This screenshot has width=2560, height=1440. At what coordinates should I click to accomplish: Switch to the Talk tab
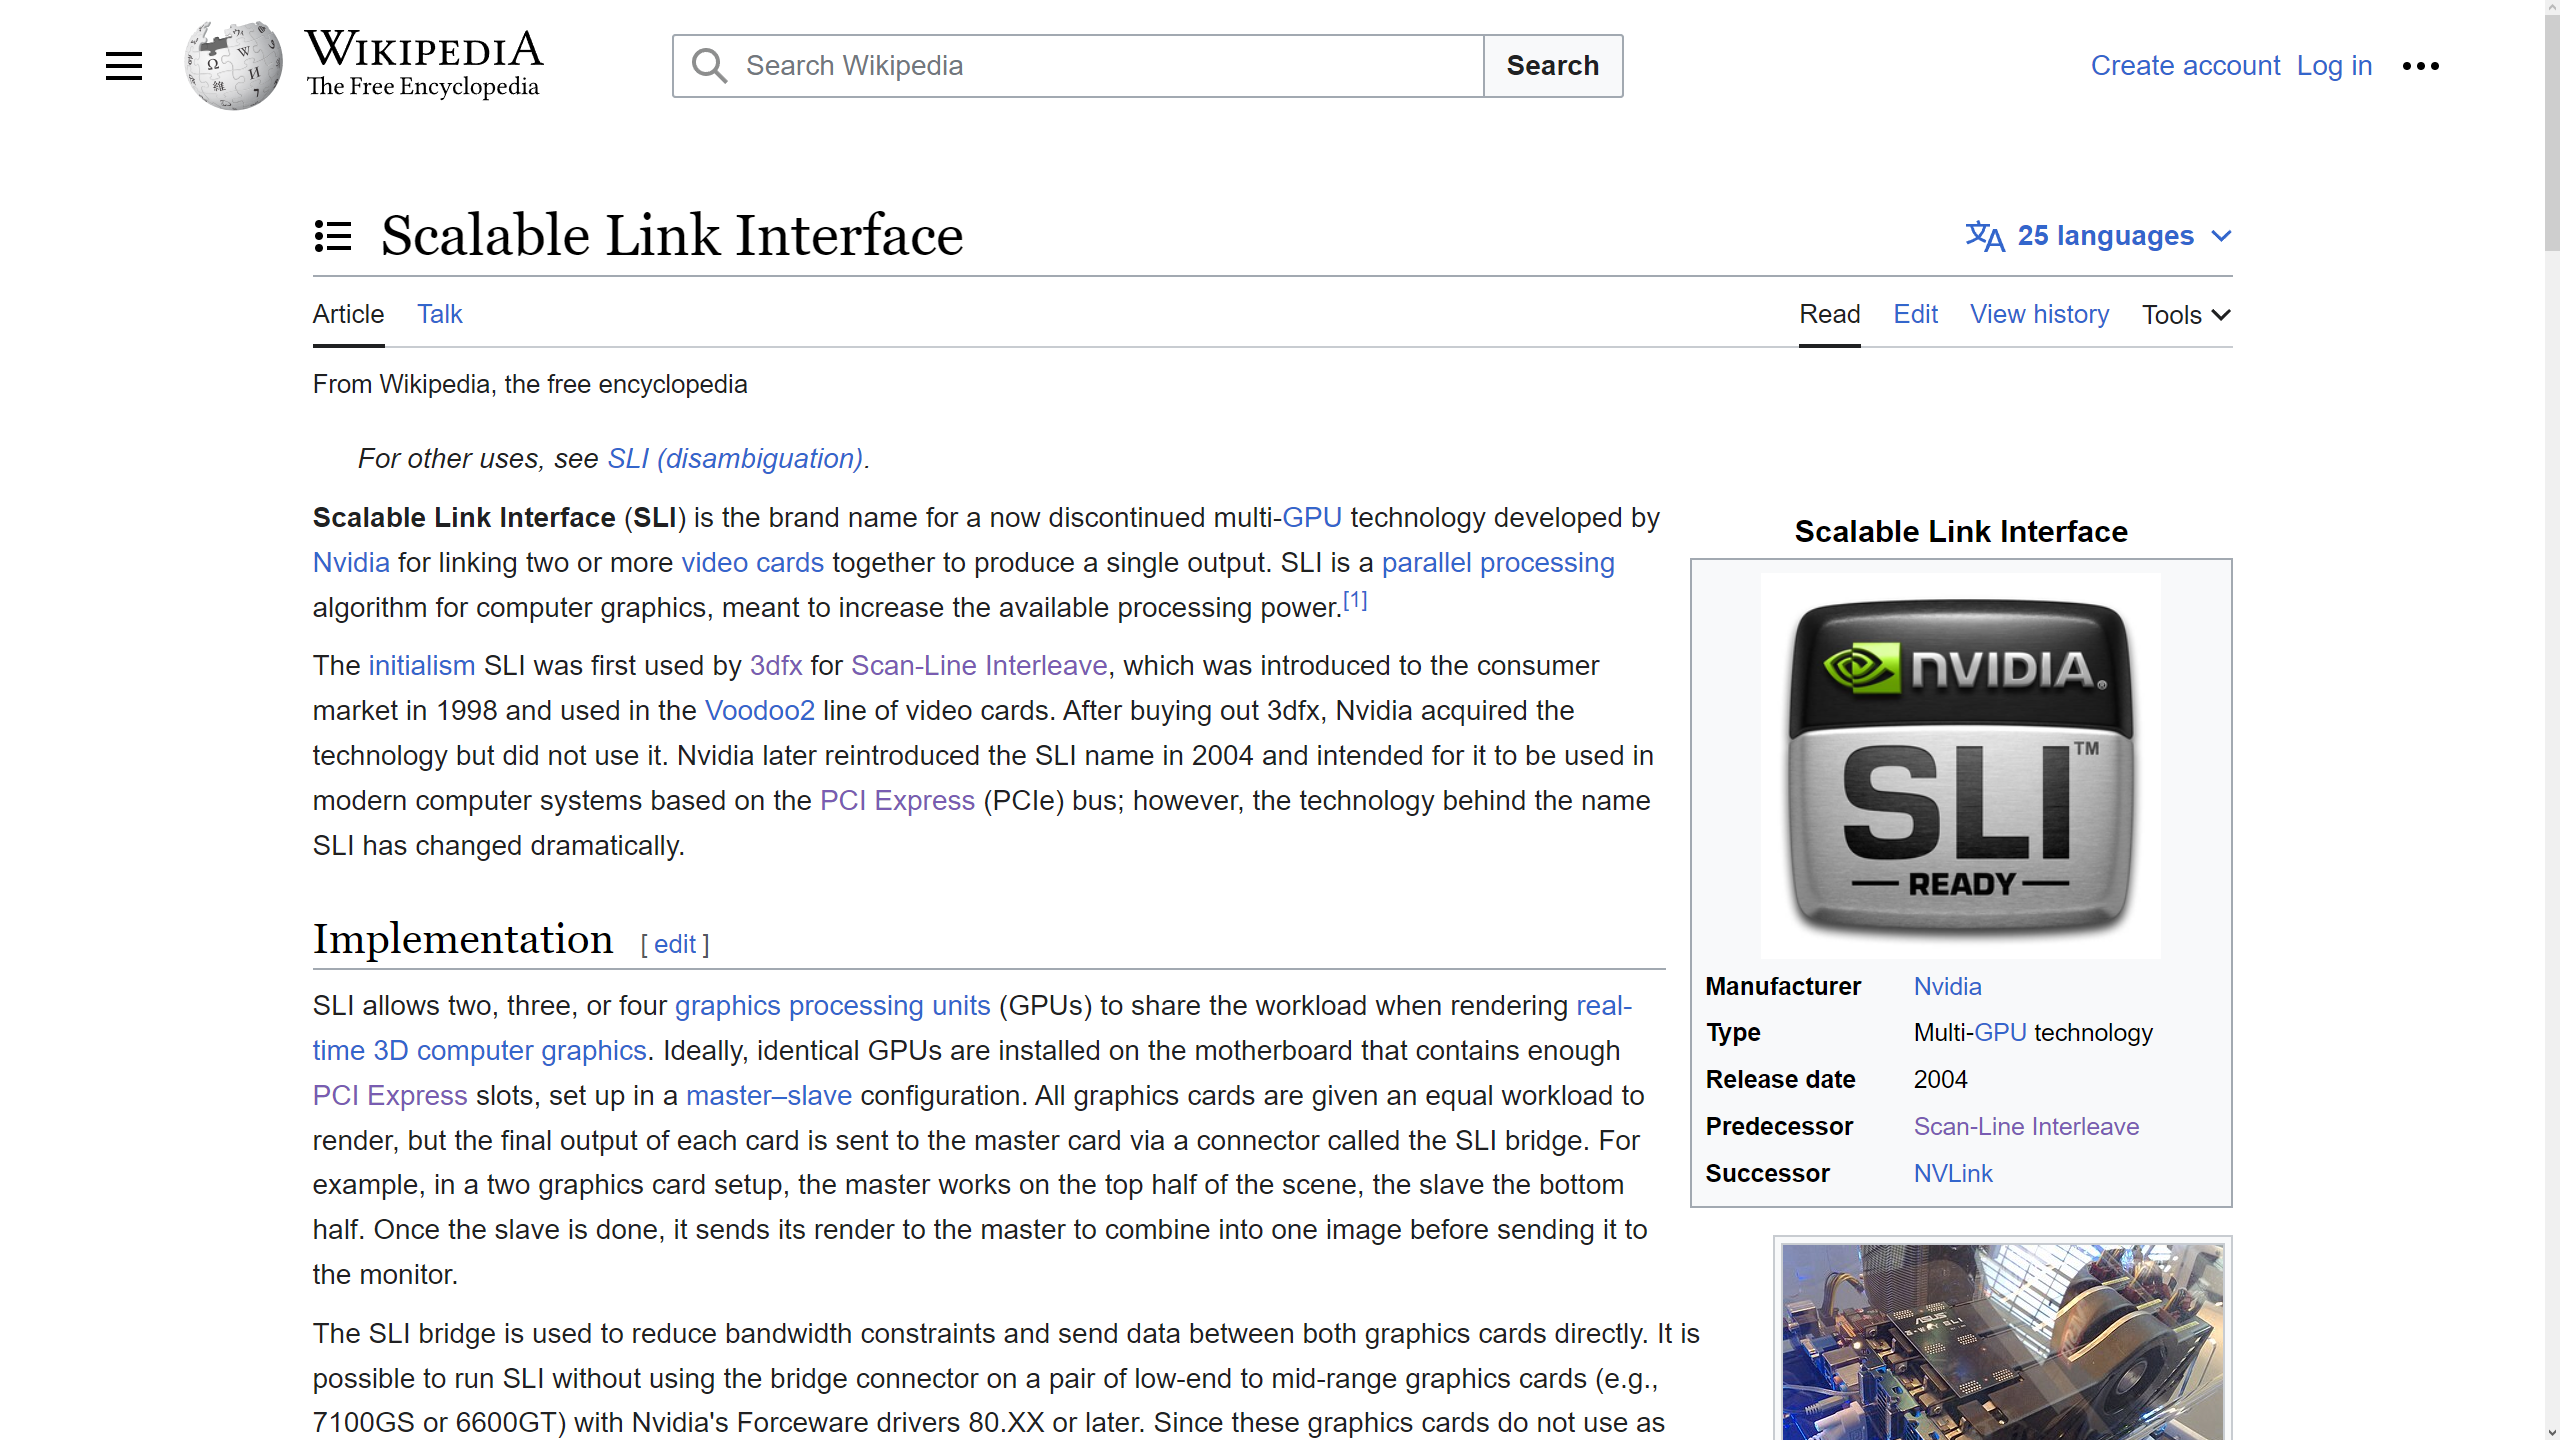[439, 314]
